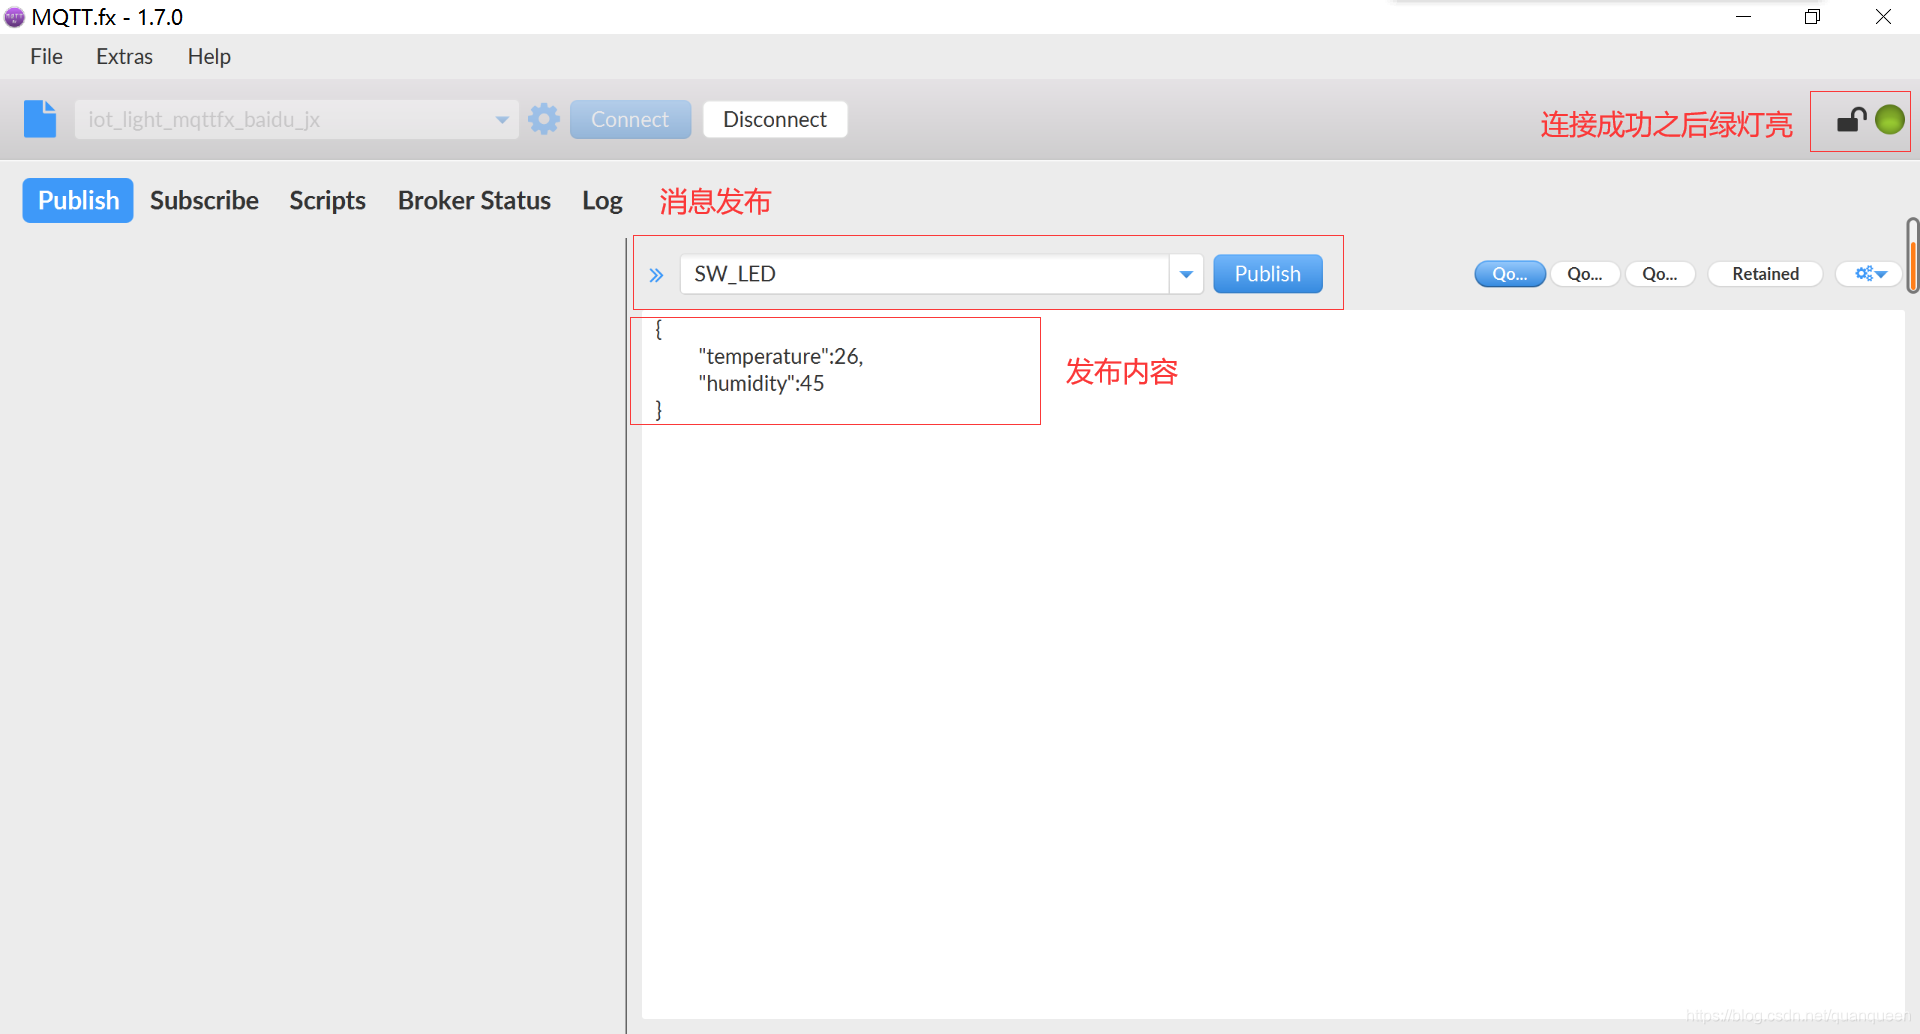This screenshot has width=1920, height=1034.
Task: Click the "temperature":26 line in payload
Action: 781,357
